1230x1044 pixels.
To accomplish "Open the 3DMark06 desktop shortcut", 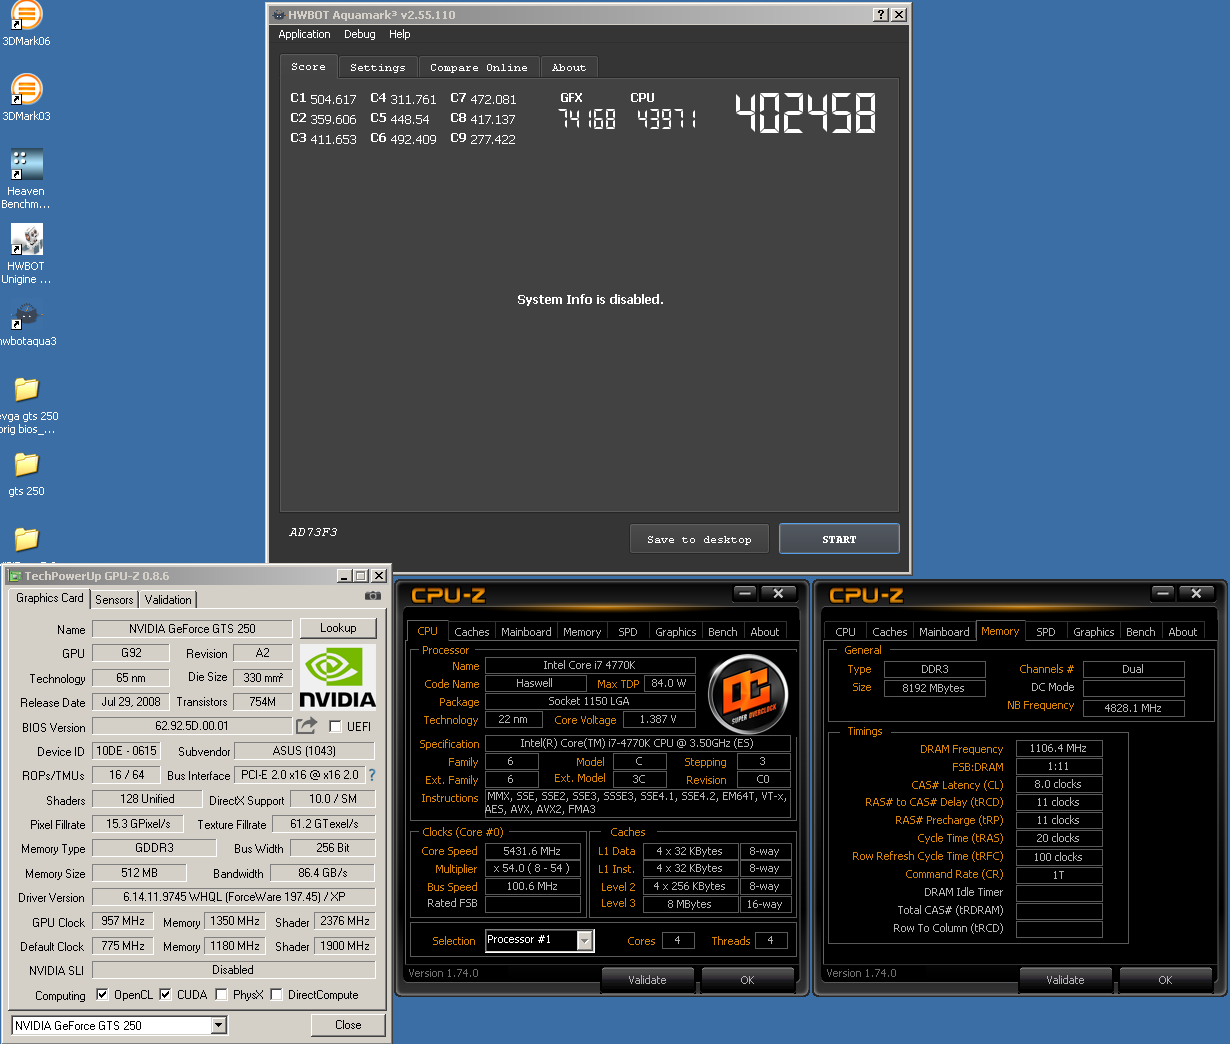I will (x=26, y=24).
